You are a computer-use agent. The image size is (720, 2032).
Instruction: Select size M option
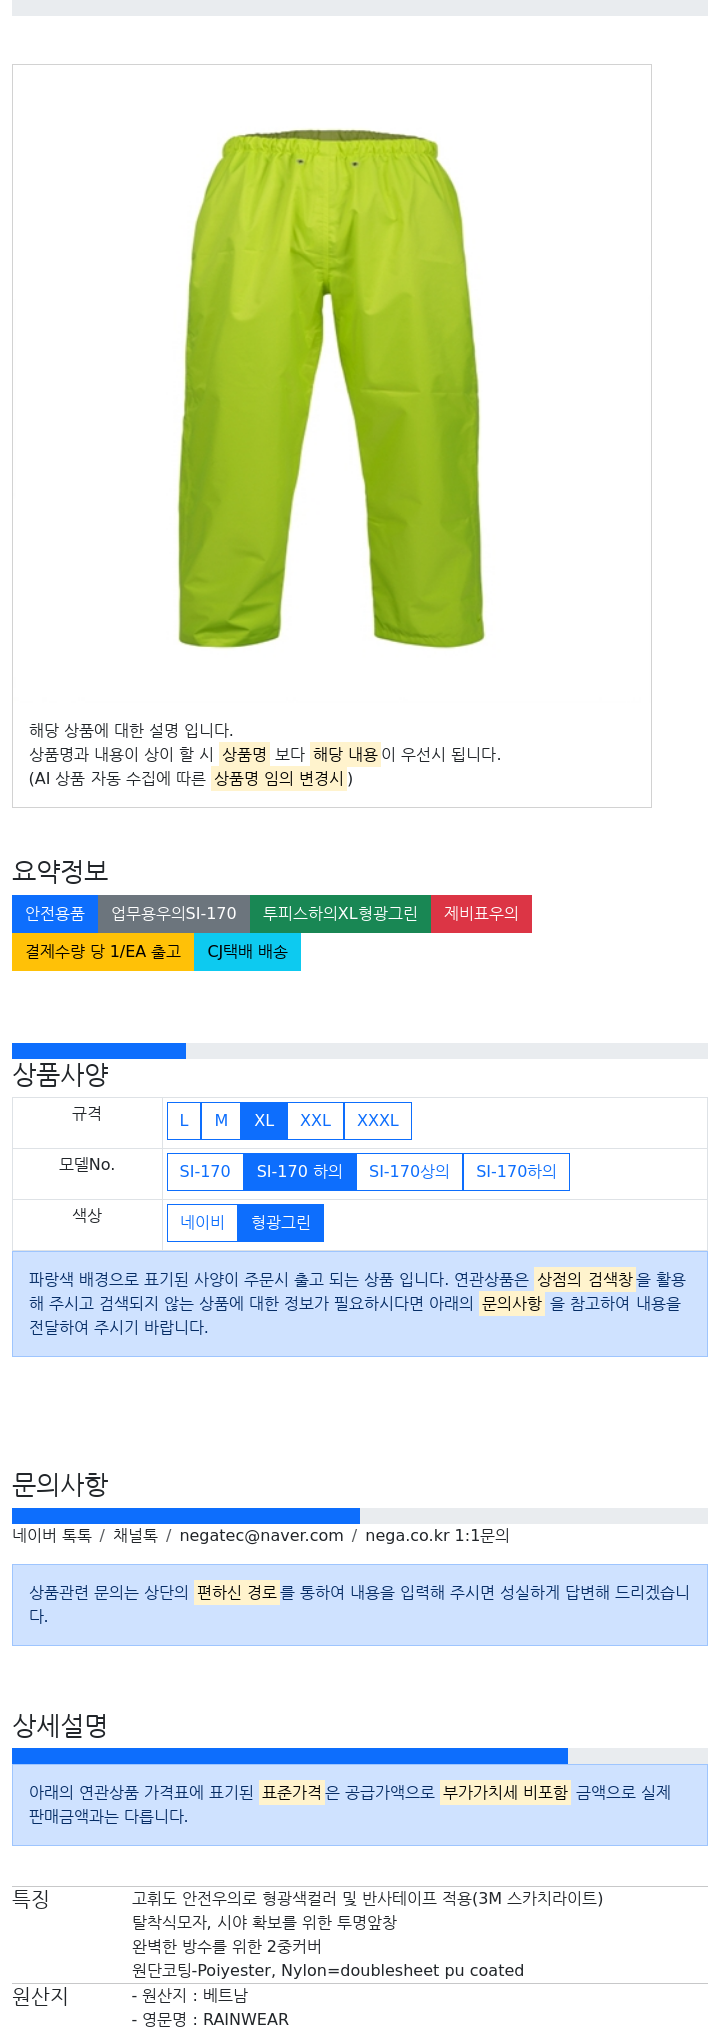pos(221,1121)
